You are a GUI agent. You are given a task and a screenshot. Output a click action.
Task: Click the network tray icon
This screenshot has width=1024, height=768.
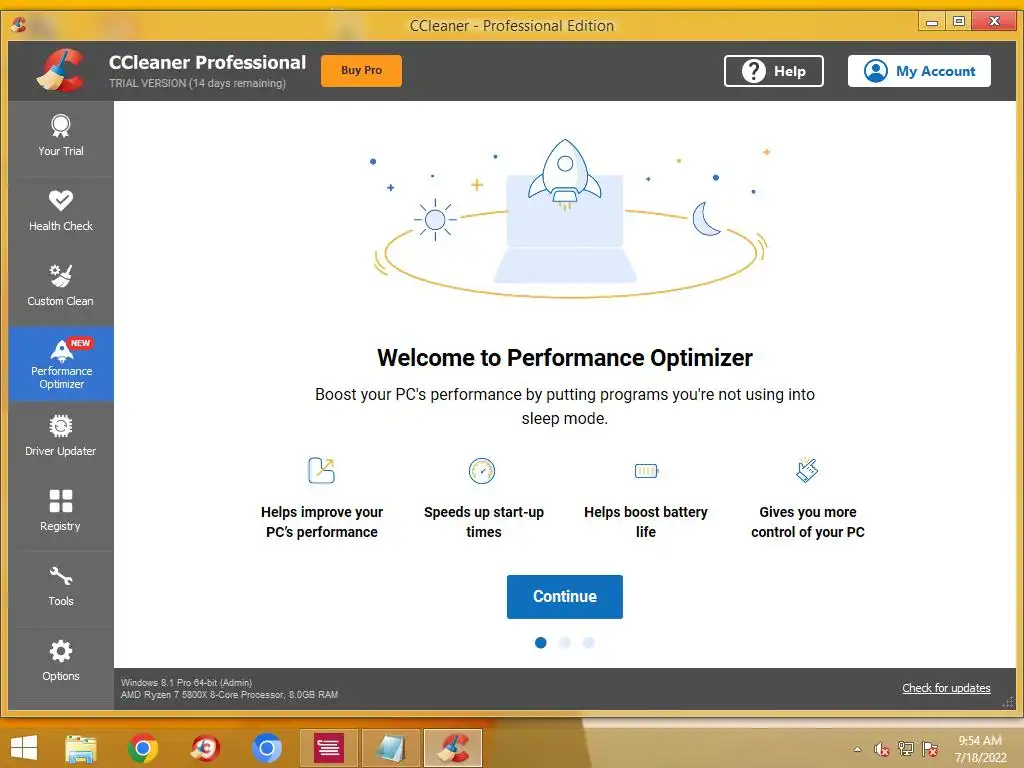[x=906, y=748]
